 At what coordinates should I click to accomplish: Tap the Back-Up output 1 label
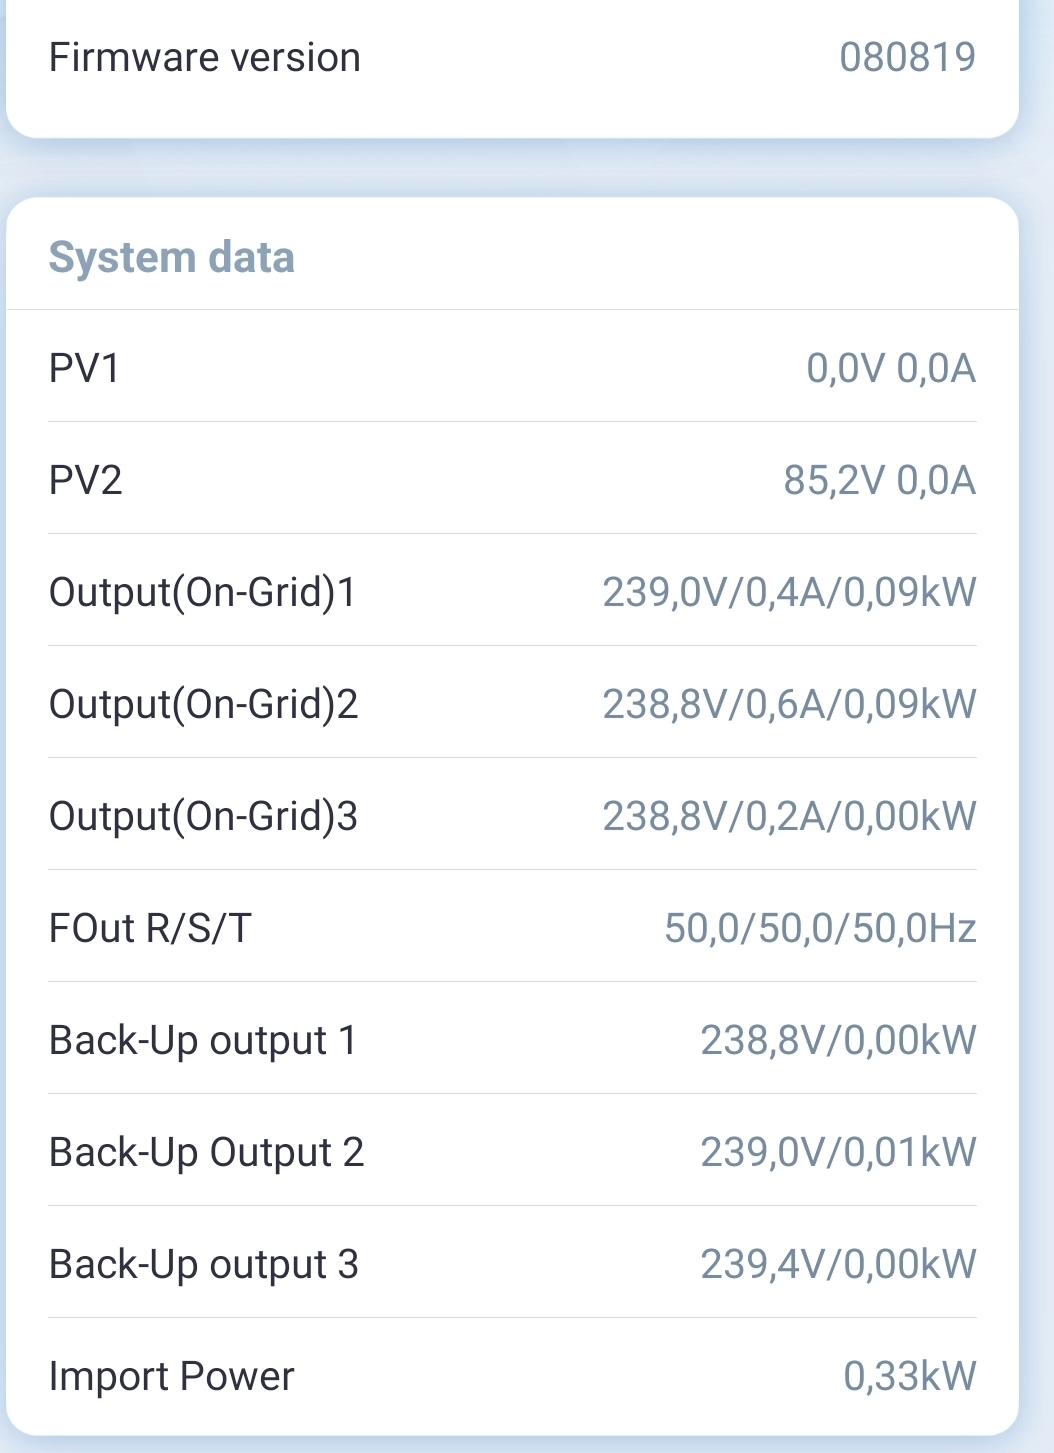pos(202,1040)
